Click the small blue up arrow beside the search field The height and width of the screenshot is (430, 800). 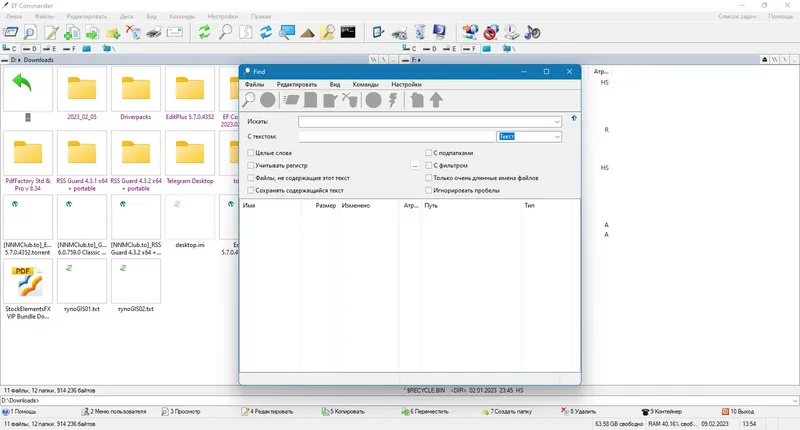point(574,118)
